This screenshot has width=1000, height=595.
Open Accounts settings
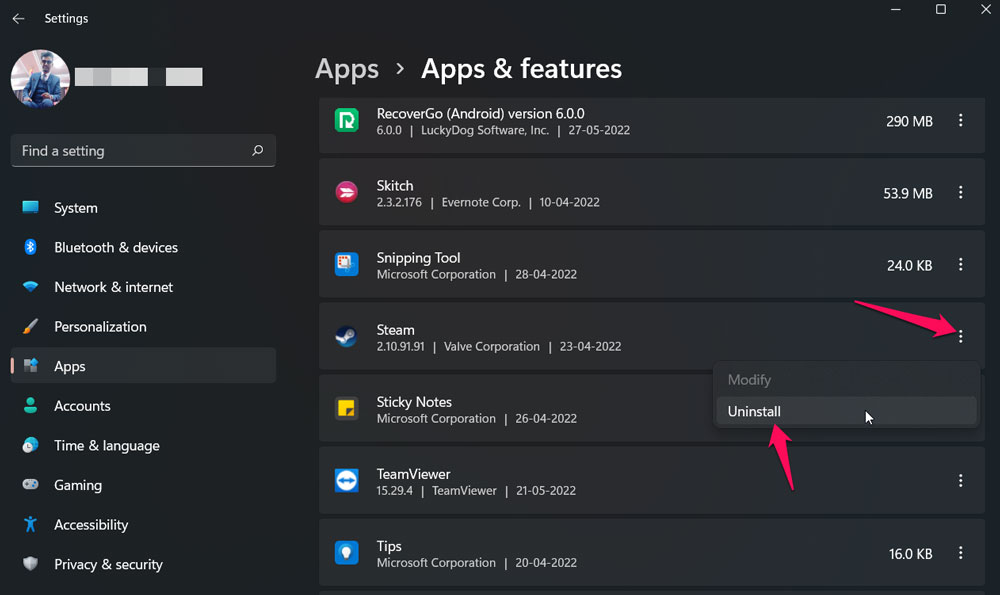pos(143,406)
